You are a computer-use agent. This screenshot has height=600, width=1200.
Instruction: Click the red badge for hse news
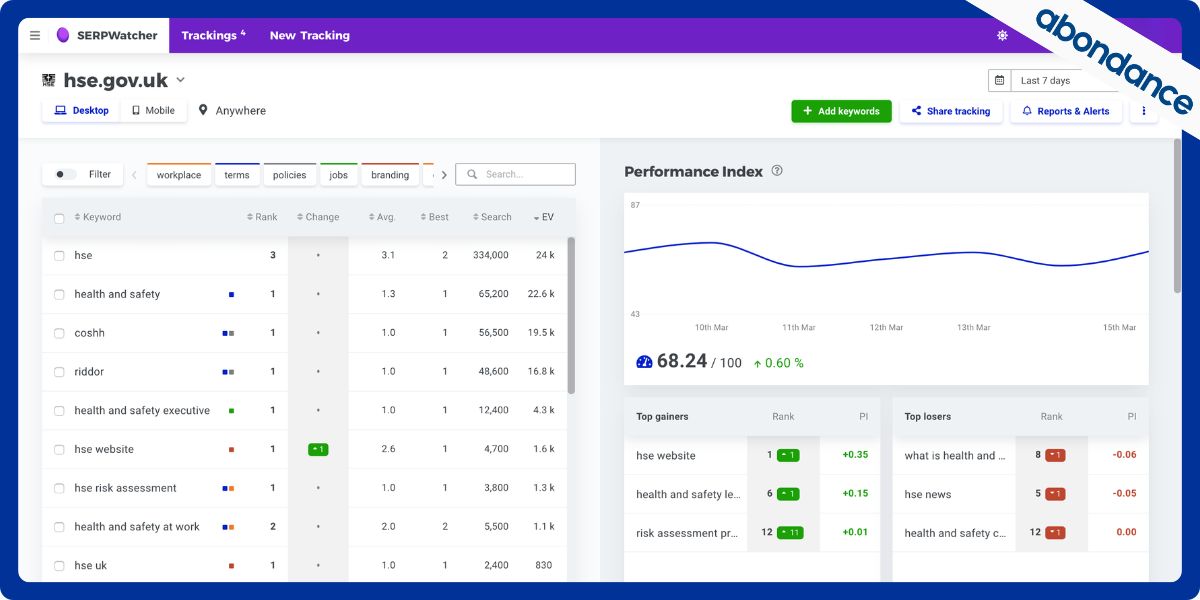[x=1056, y=493]
